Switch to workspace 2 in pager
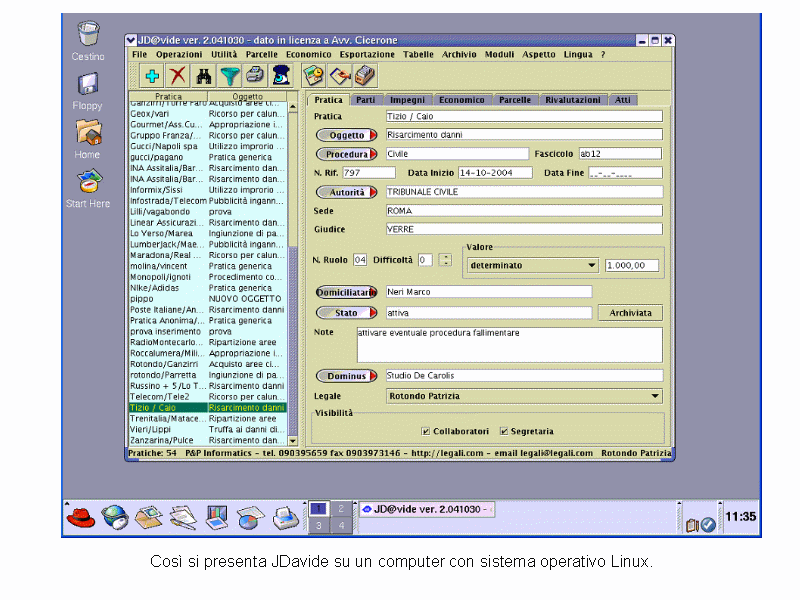Screen dimensions: 800x600 [x=341, y=509]
